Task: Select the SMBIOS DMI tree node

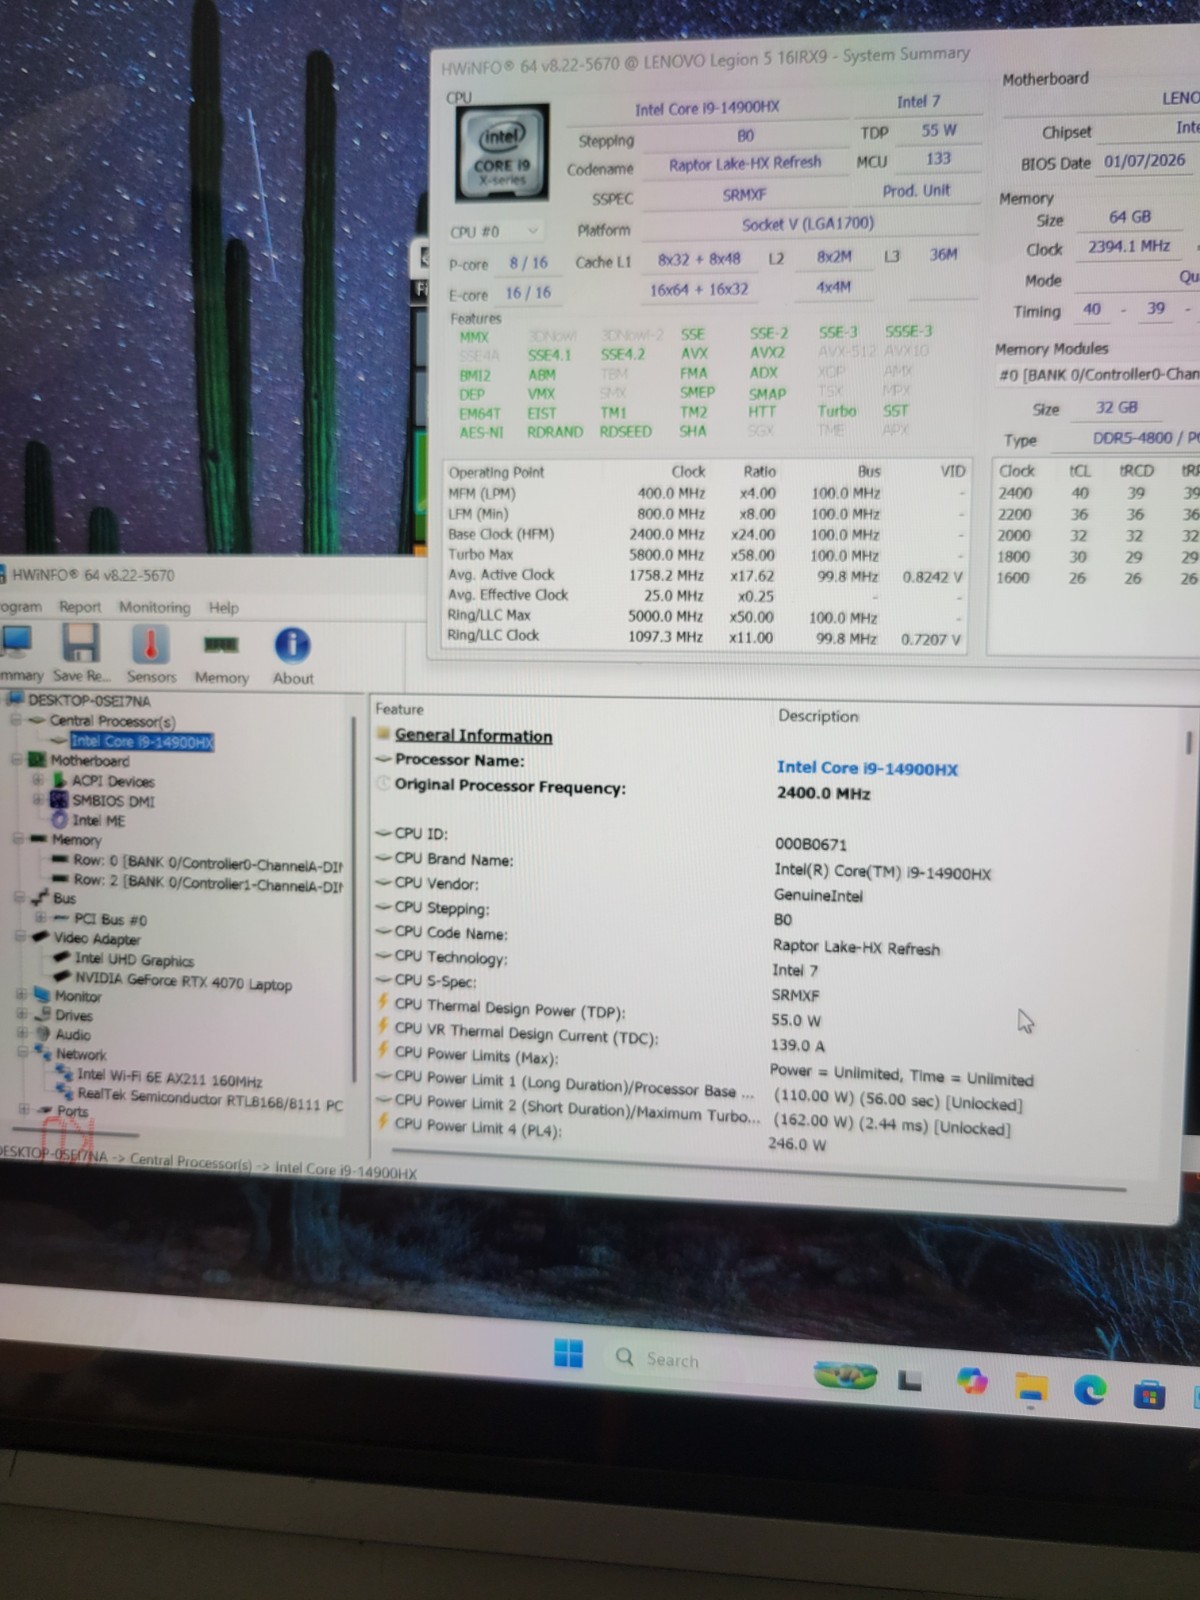Action: (x=113, y=801)
